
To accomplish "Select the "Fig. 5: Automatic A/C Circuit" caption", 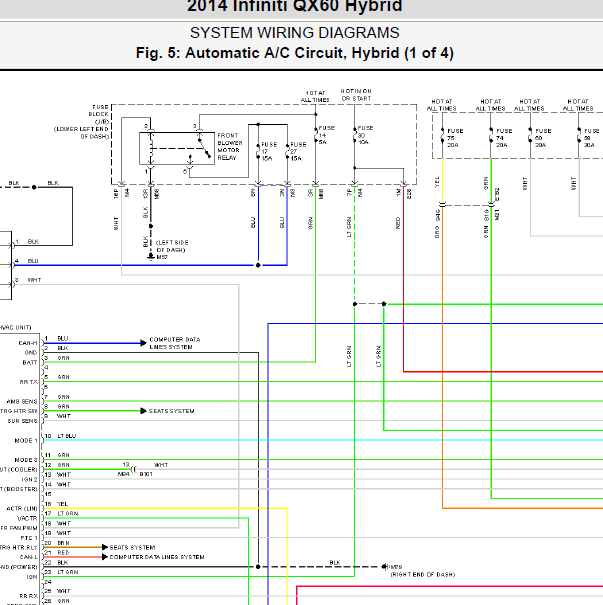I will [241, 53].
